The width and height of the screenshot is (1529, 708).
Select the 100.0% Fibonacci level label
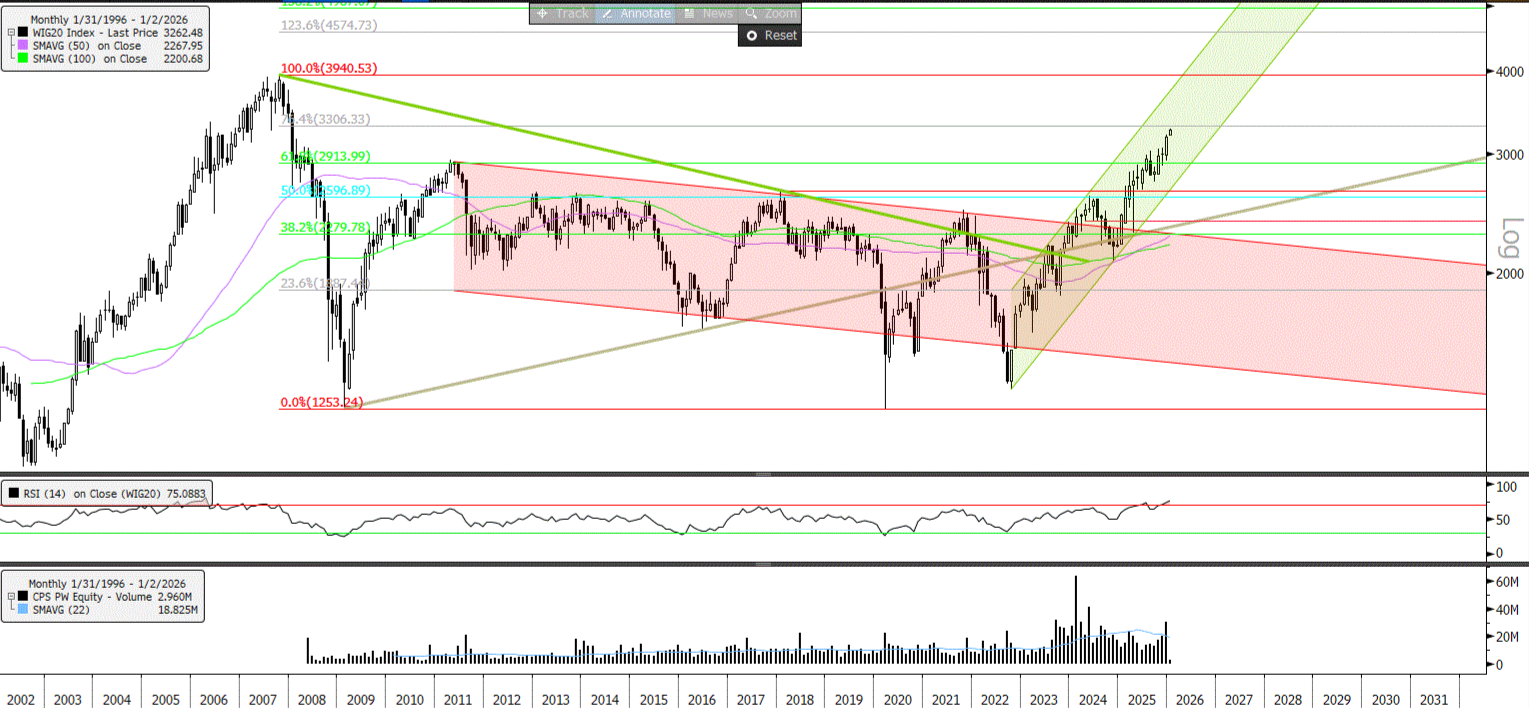(x=314, y=69)
